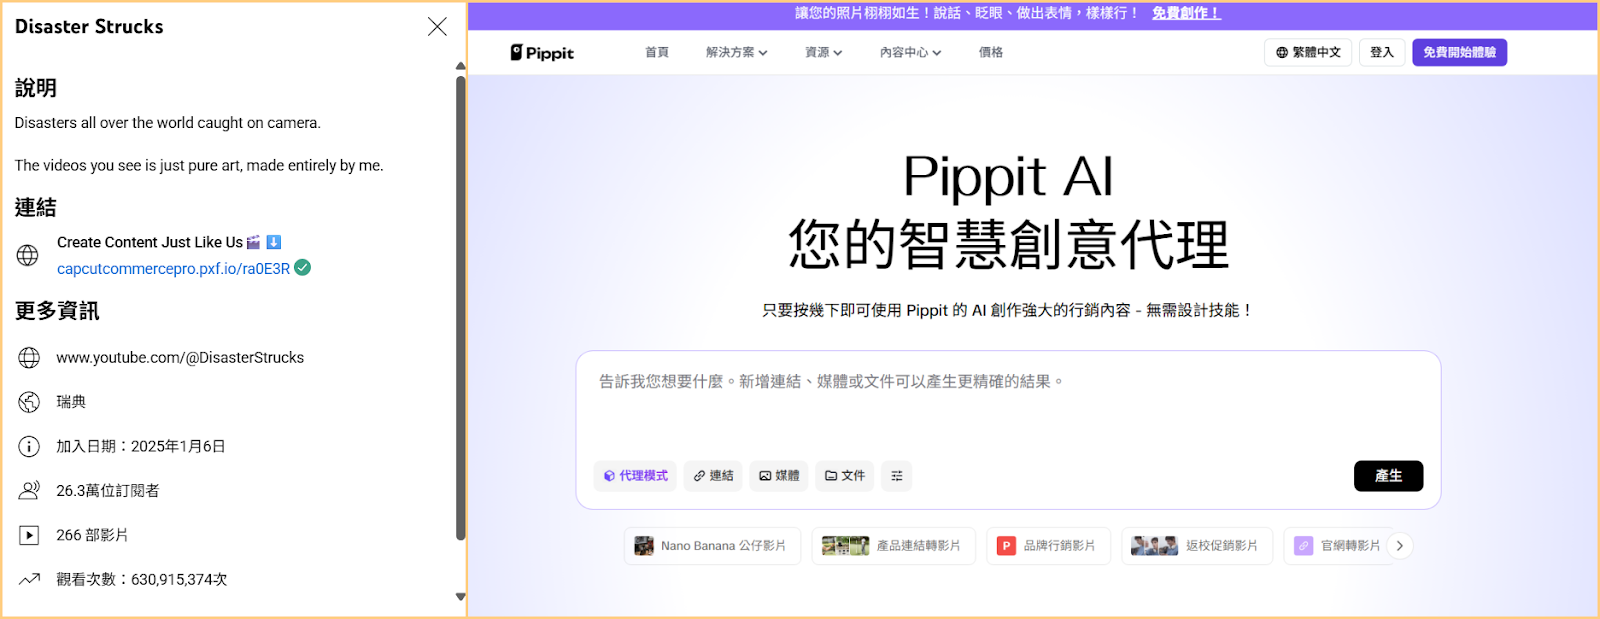Open the 價格 pricing menu item
The image size is (1600, 619).
(991, 53)
